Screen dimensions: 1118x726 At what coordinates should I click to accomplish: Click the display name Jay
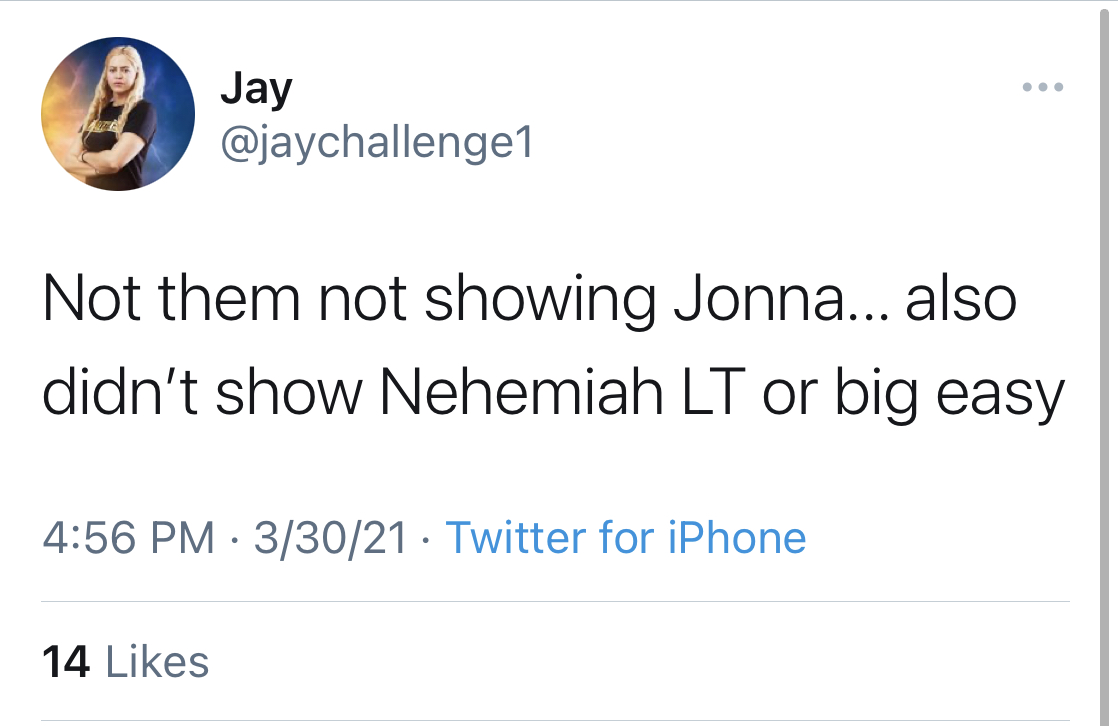256,90
